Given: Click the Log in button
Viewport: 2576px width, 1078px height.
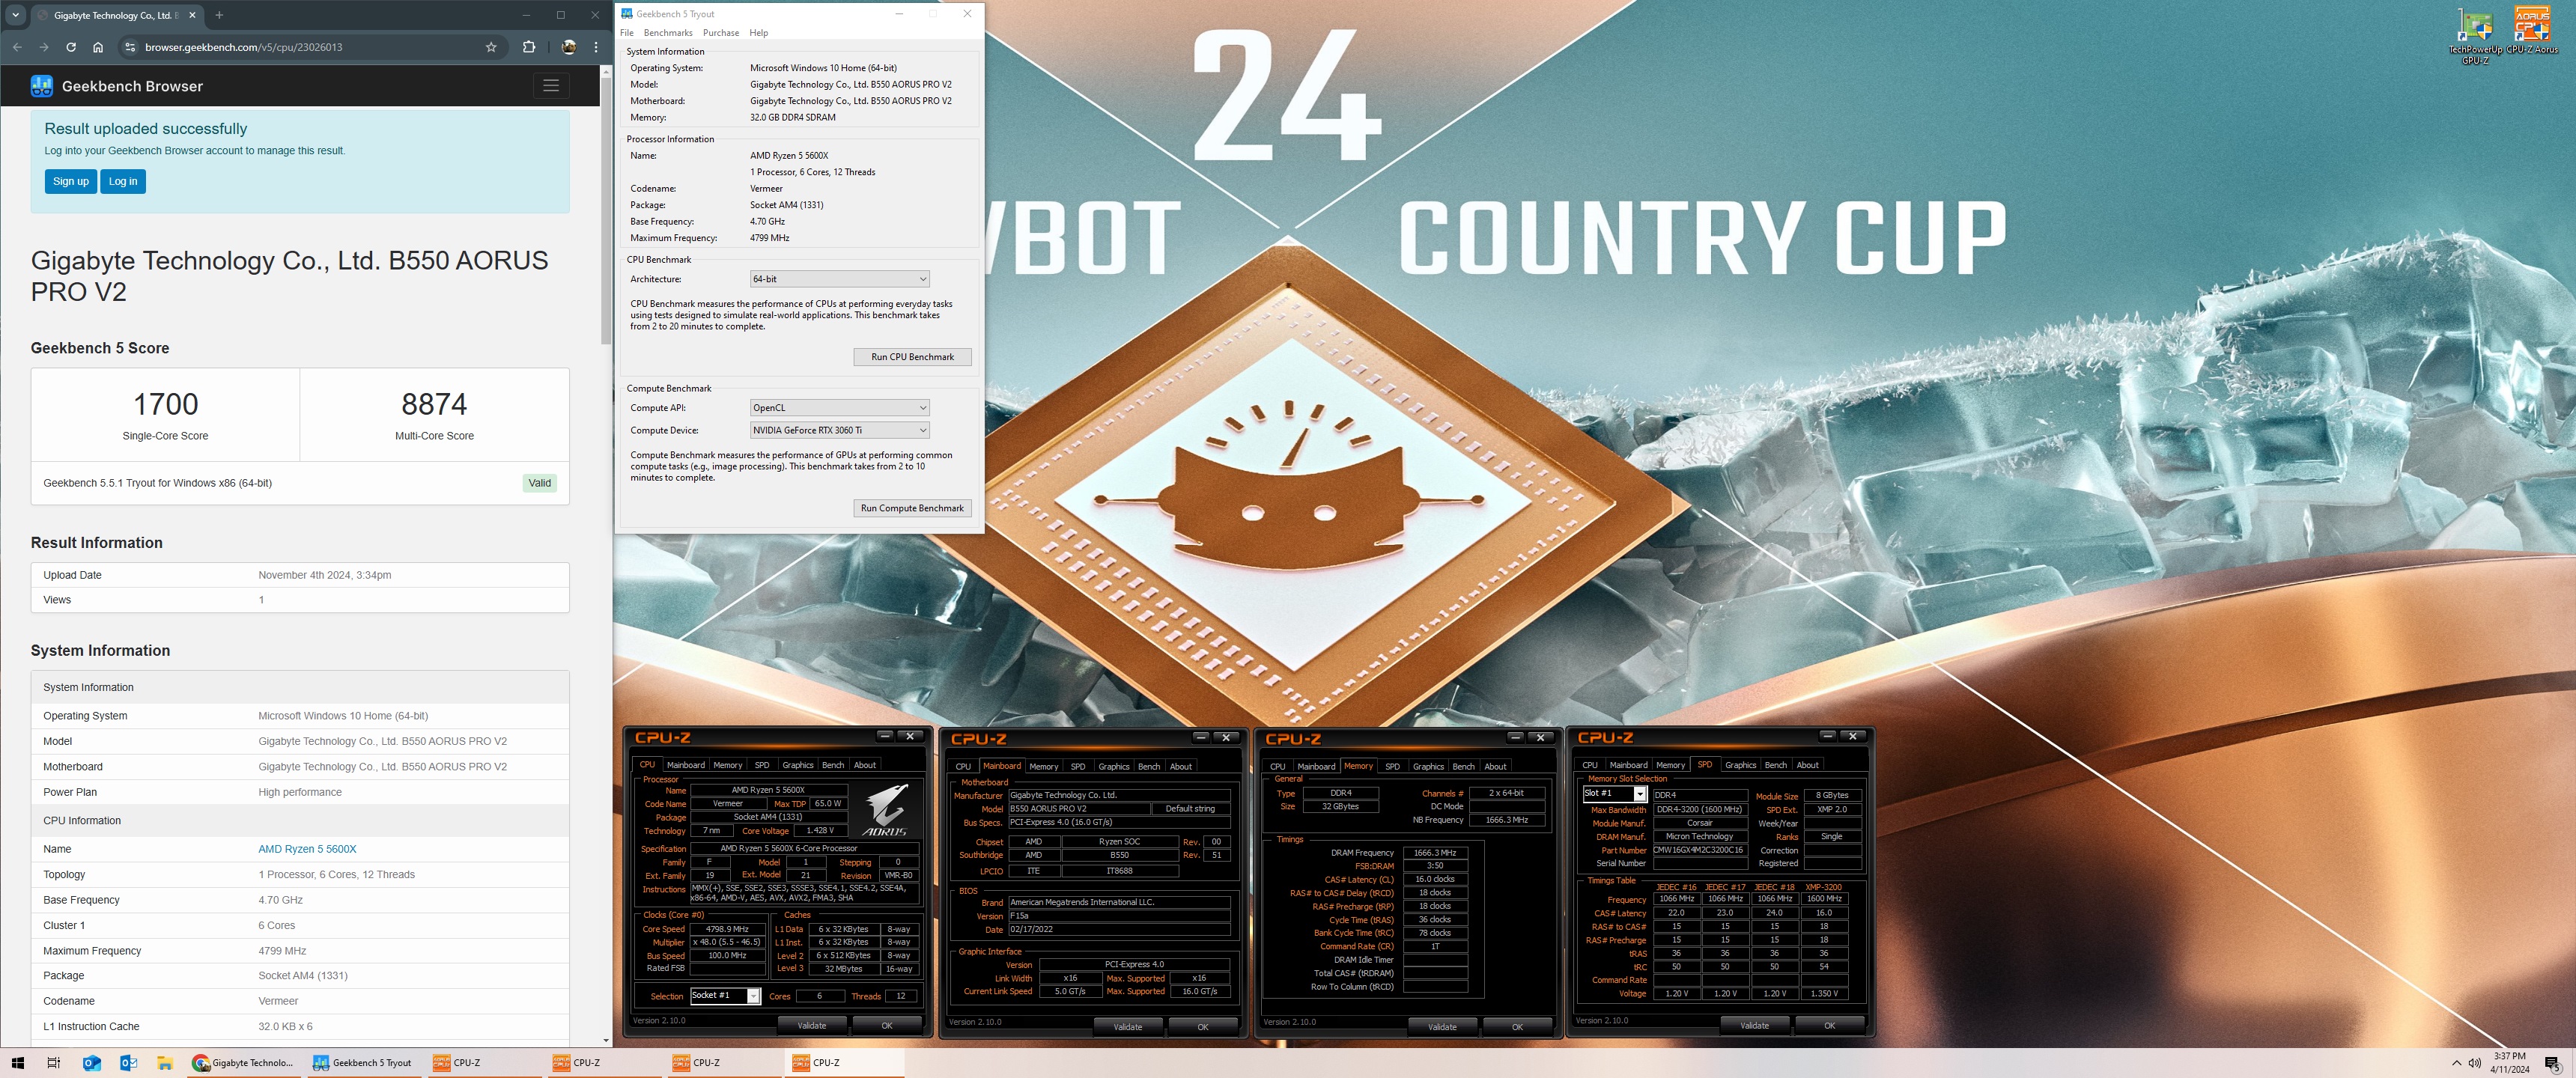Looking at the screenshot, I should tap(123, 181).
